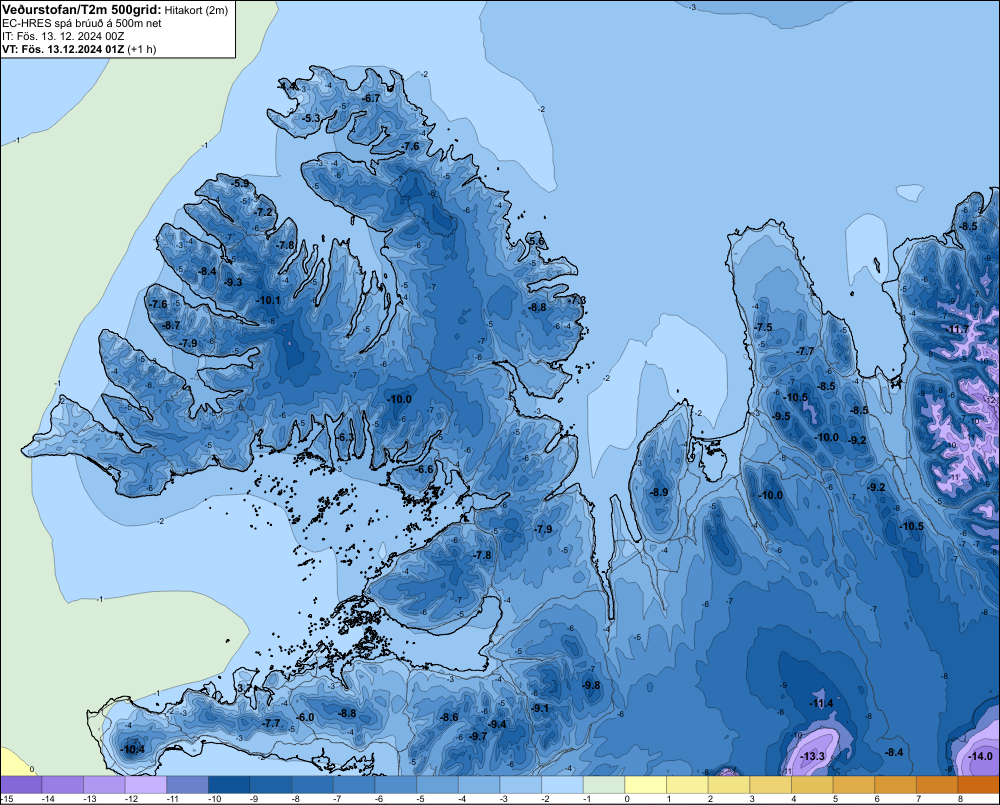Click the -9.3 temperature label
The height and width of the screenshot is (805, 1000).
[233, 282]
